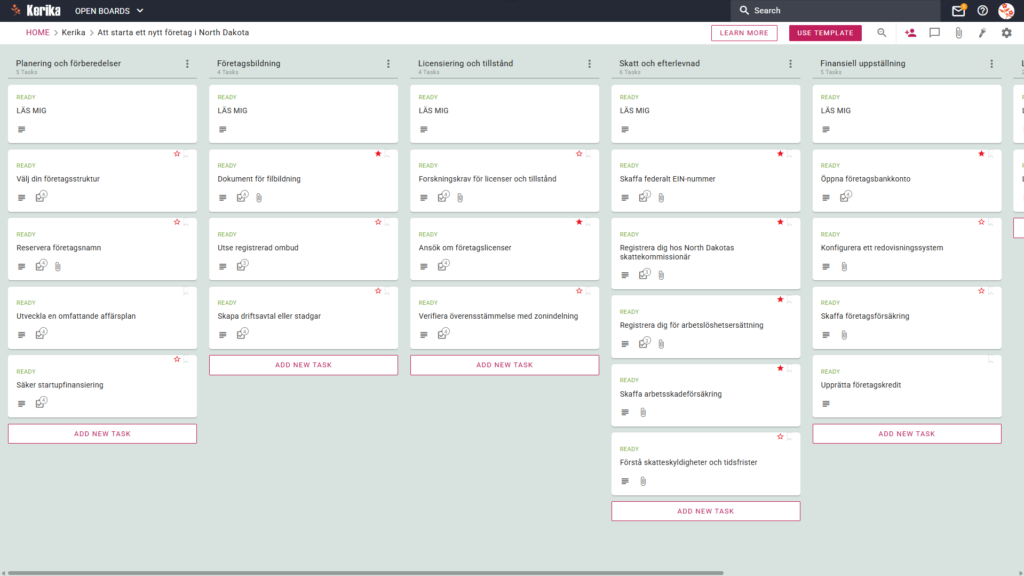Open attachment icon on Skaffa arbetsskadeförsäkring card
1024x576 pixels.
(x=643, y=412)
